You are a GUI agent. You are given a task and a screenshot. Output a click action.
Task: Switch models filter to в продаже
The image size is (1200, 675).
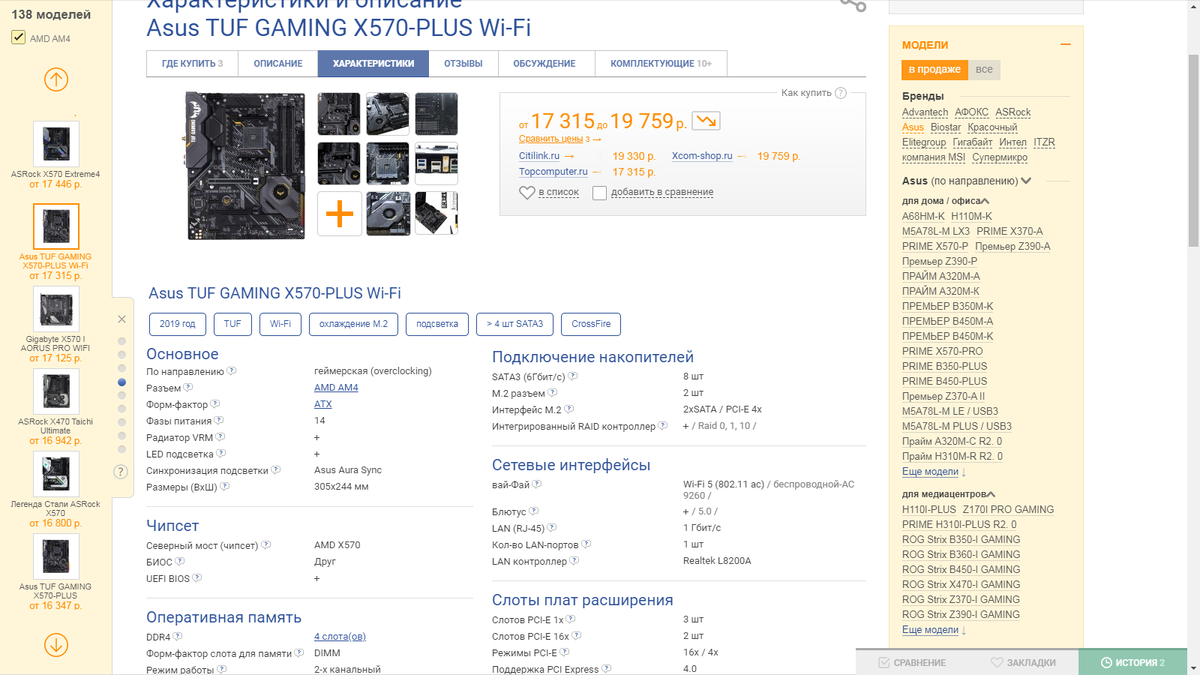click(935, 70)
